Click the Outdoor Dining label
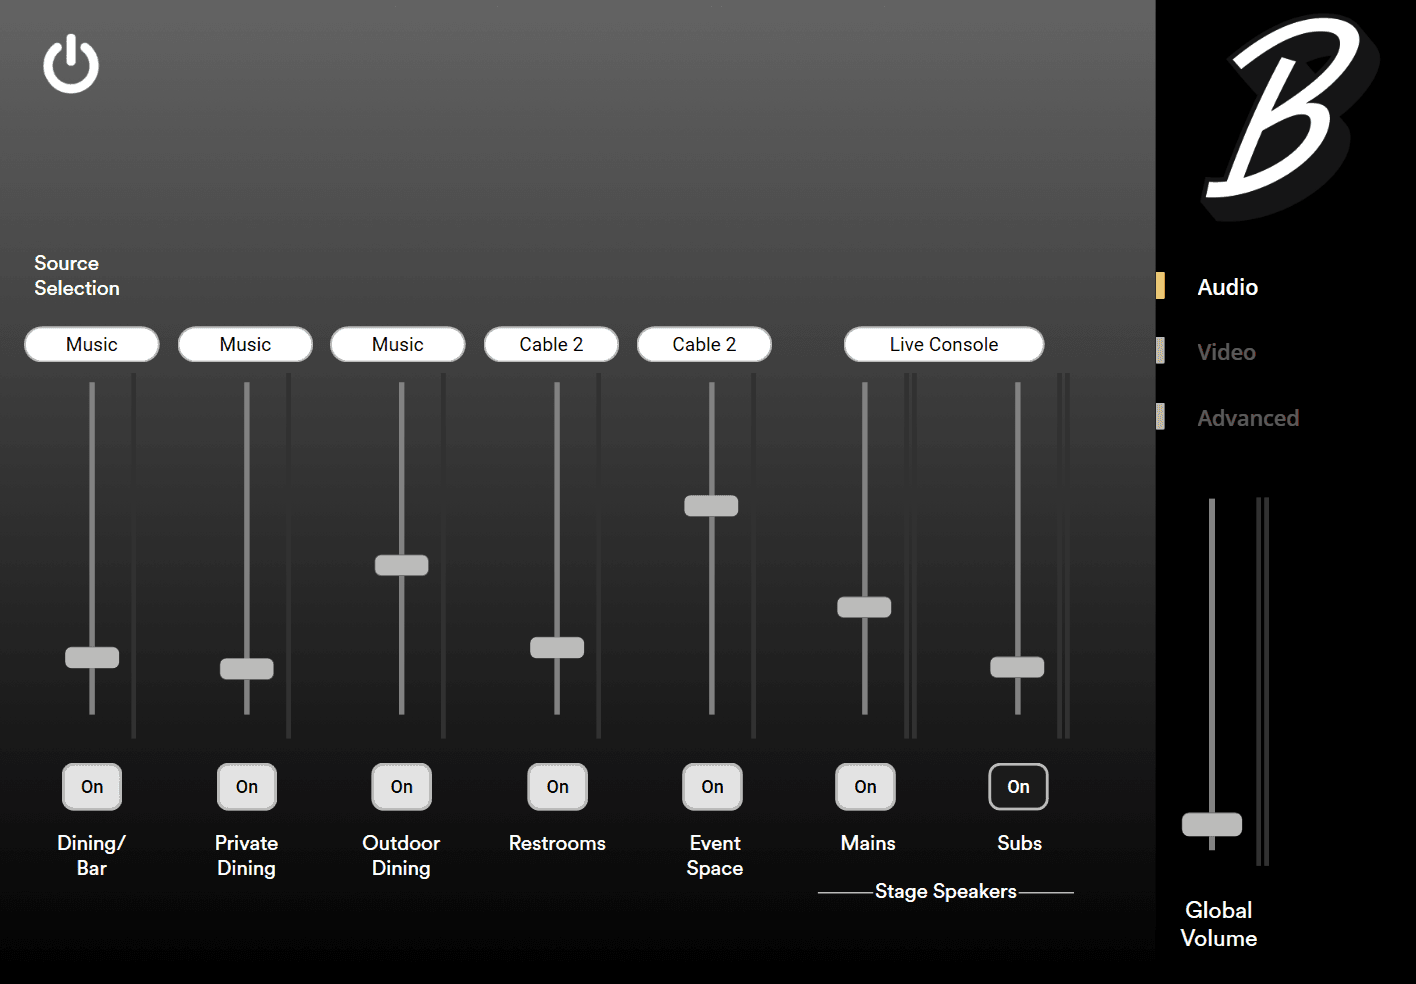1416x984 pixels. 401,856
